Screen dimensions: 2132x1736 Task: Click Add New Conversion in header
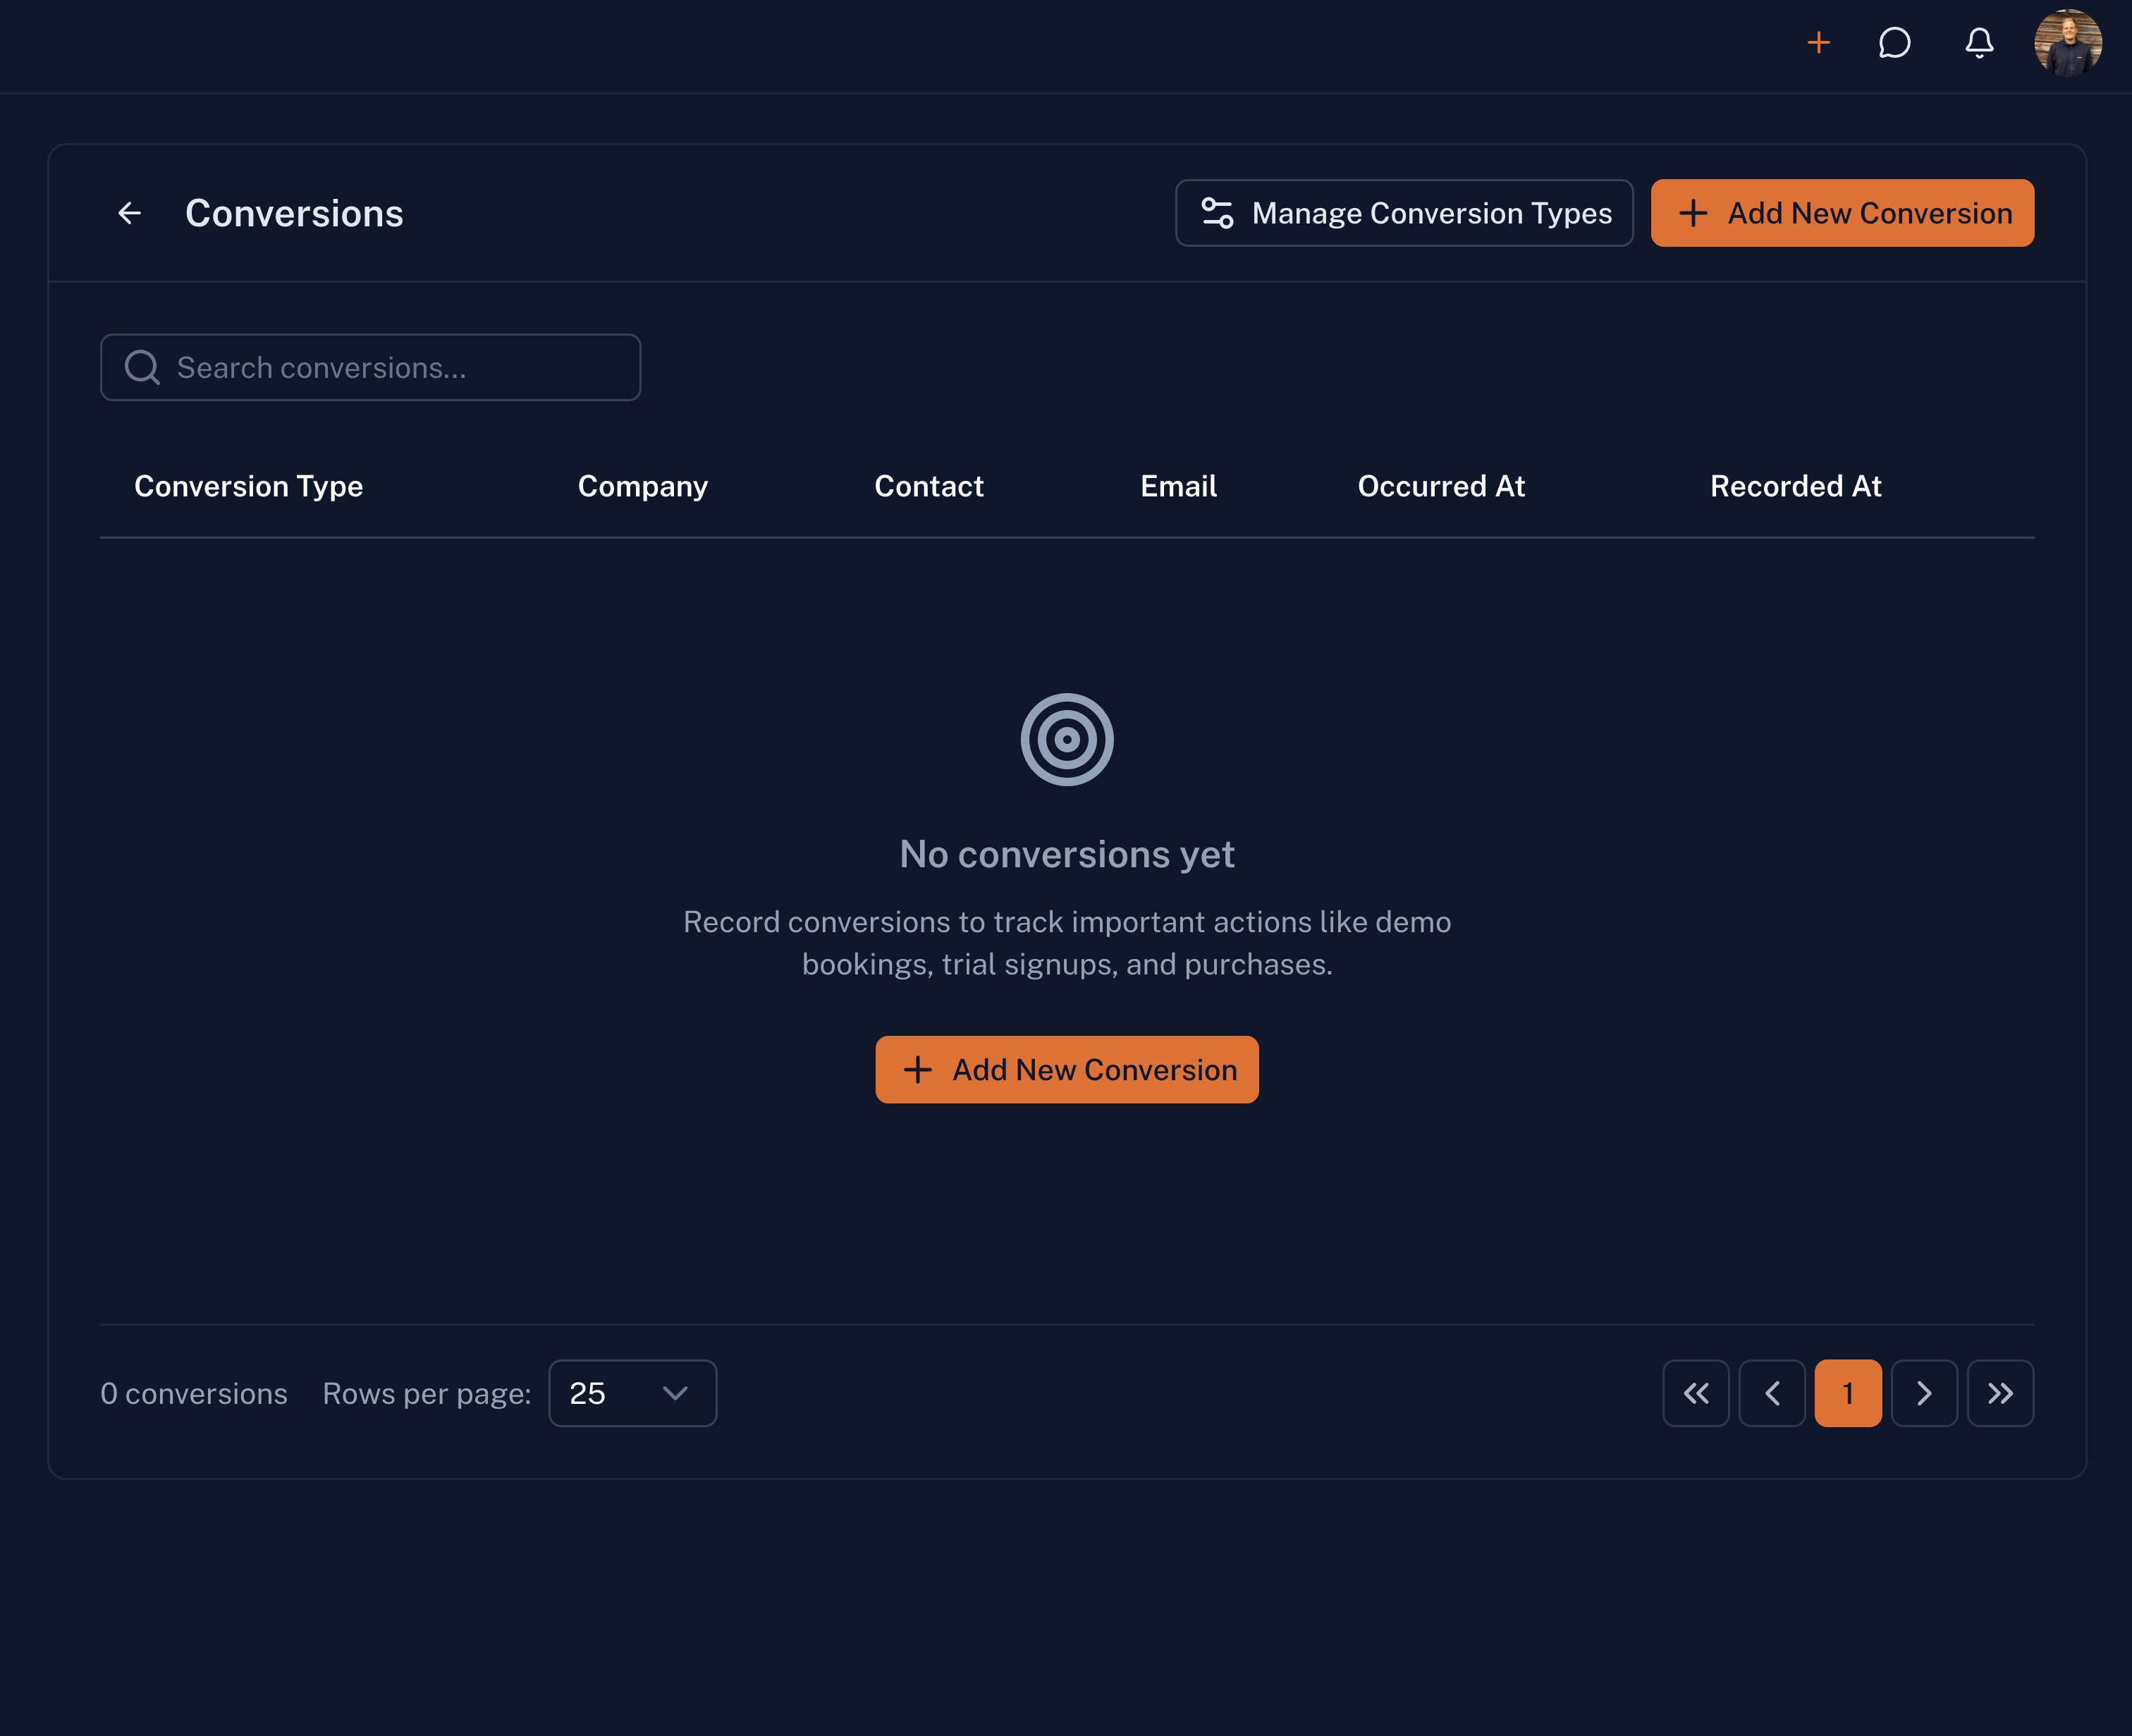[1841, 213]
